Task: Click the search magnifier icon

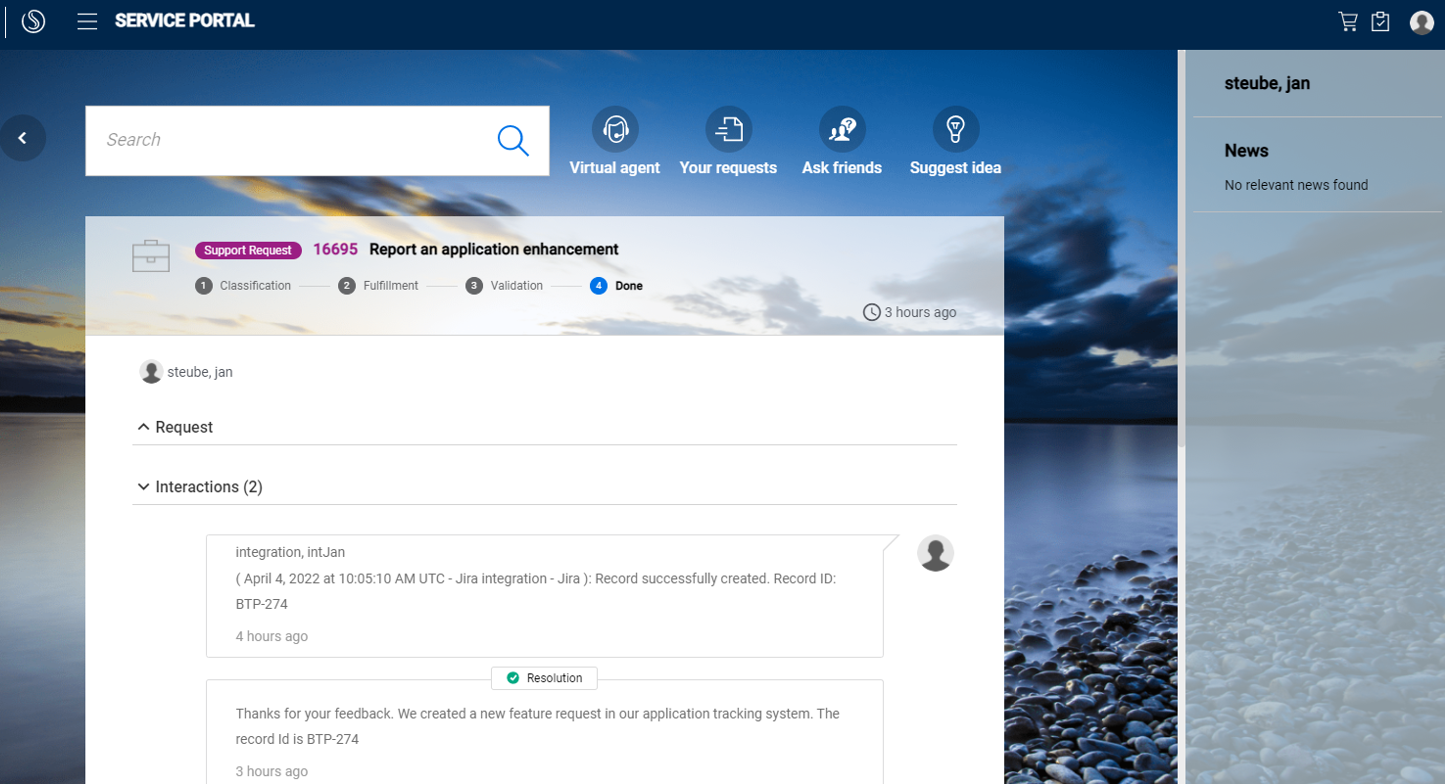Action: (x=513, y=140)
